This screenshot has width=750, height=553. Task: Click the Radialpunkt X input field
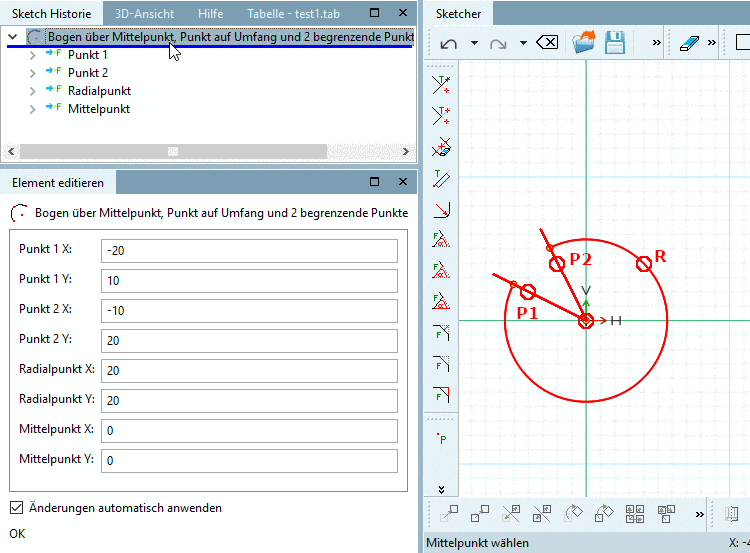[249, 371]
